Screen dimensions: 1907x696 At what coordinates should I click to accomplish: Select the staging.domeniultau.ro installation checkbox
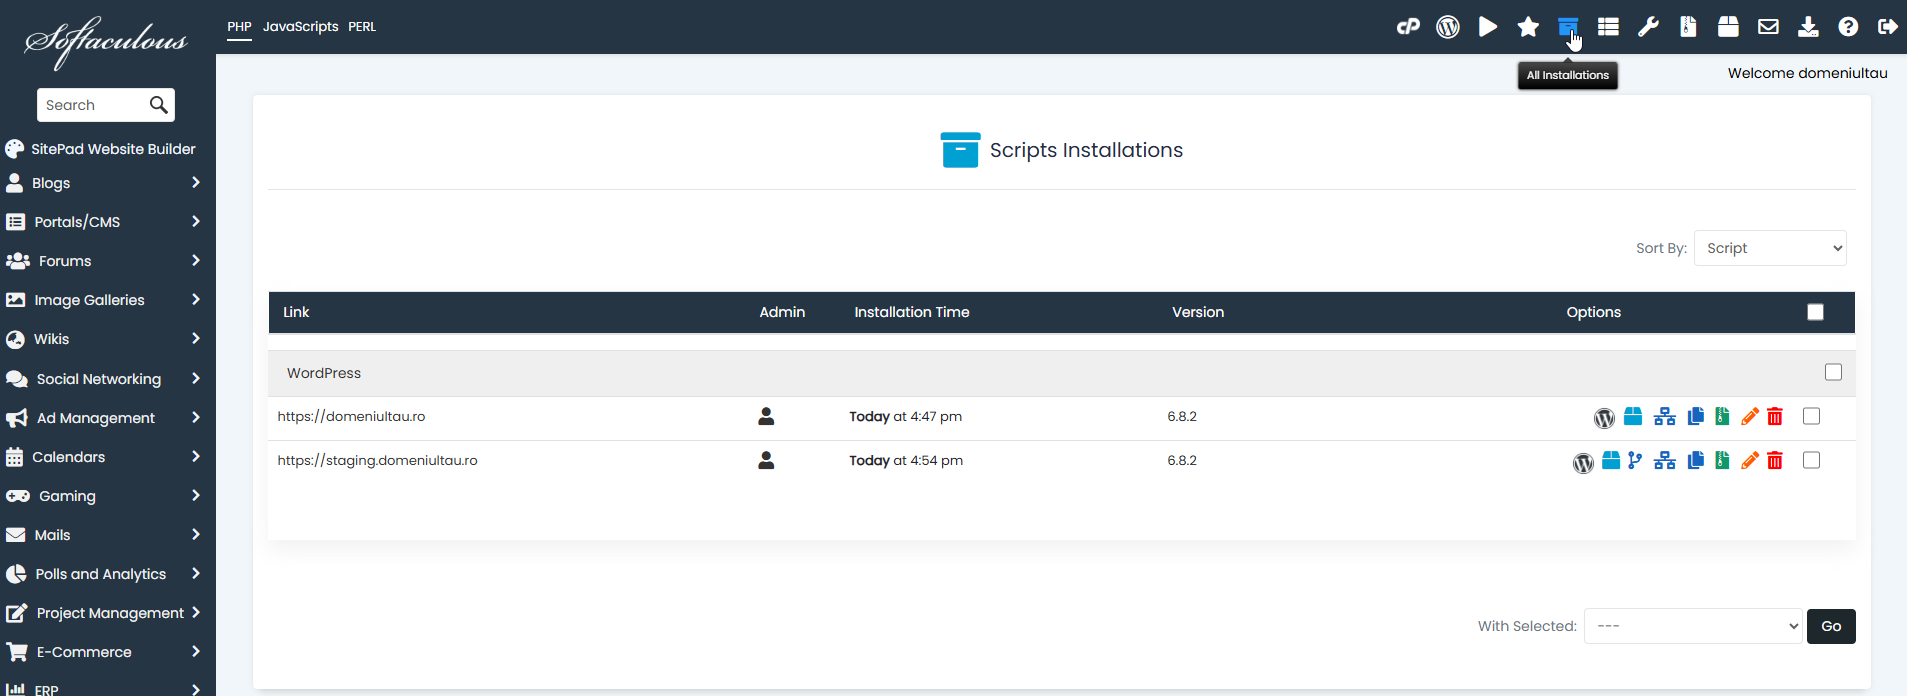pyautogui.click(x=1811, y=460)
